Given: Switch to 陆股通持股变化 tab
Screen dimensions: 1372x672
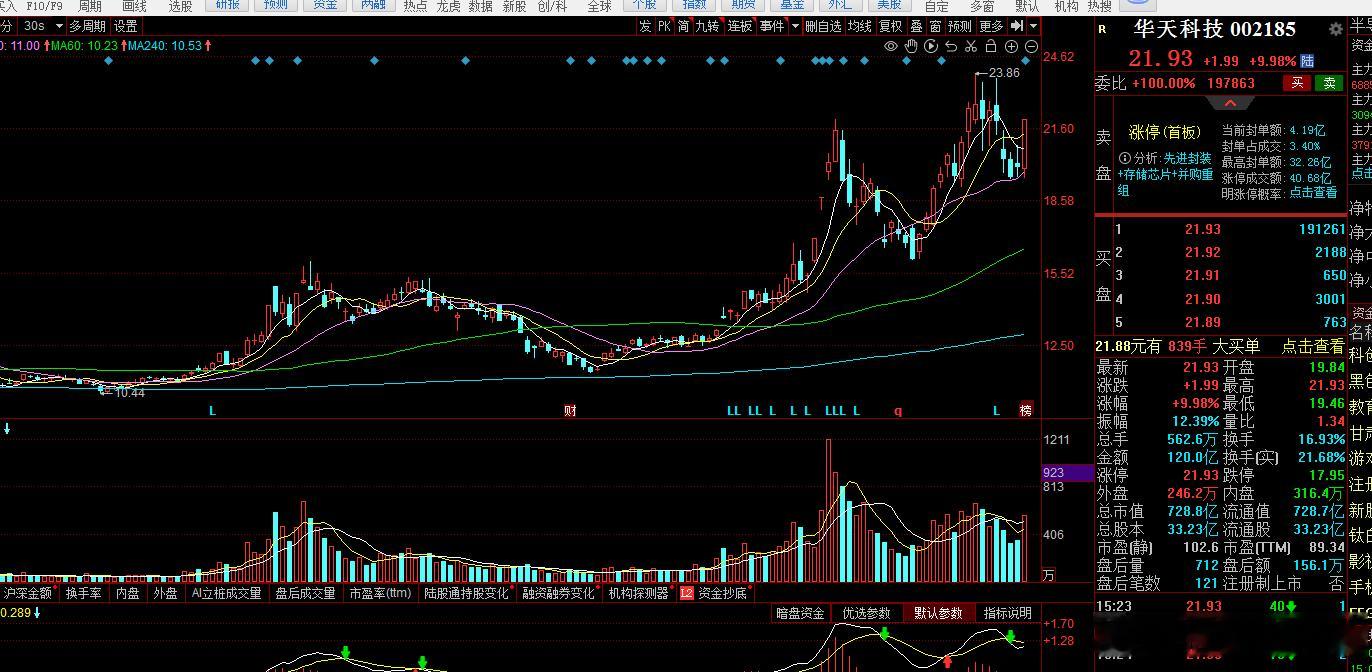Looking at the screenshot, I should click(x=466, y=593).
